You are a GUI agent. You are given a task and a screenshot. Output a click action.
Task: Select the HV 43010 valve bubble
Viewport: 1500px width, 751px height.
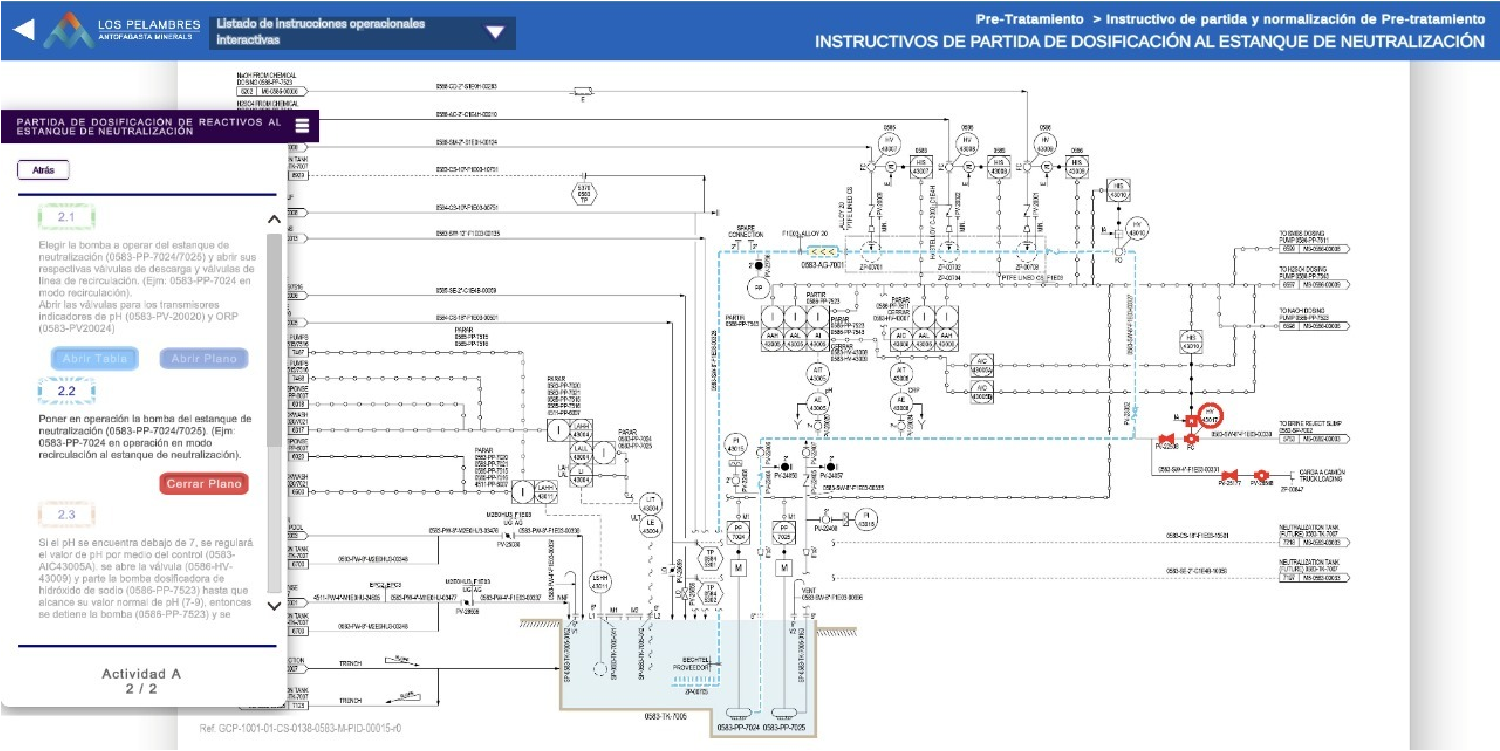[x=1135, y=227]
